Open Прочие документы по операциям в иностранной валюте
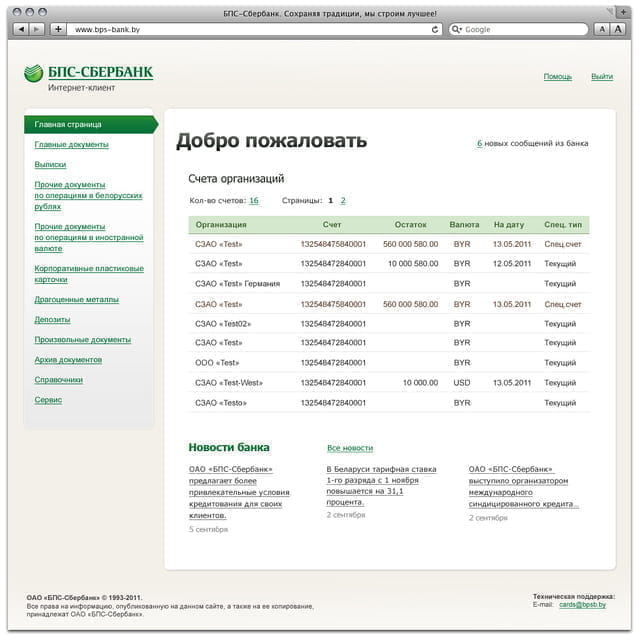This screenshot has height=642, width=640. [x=89, y=237]
